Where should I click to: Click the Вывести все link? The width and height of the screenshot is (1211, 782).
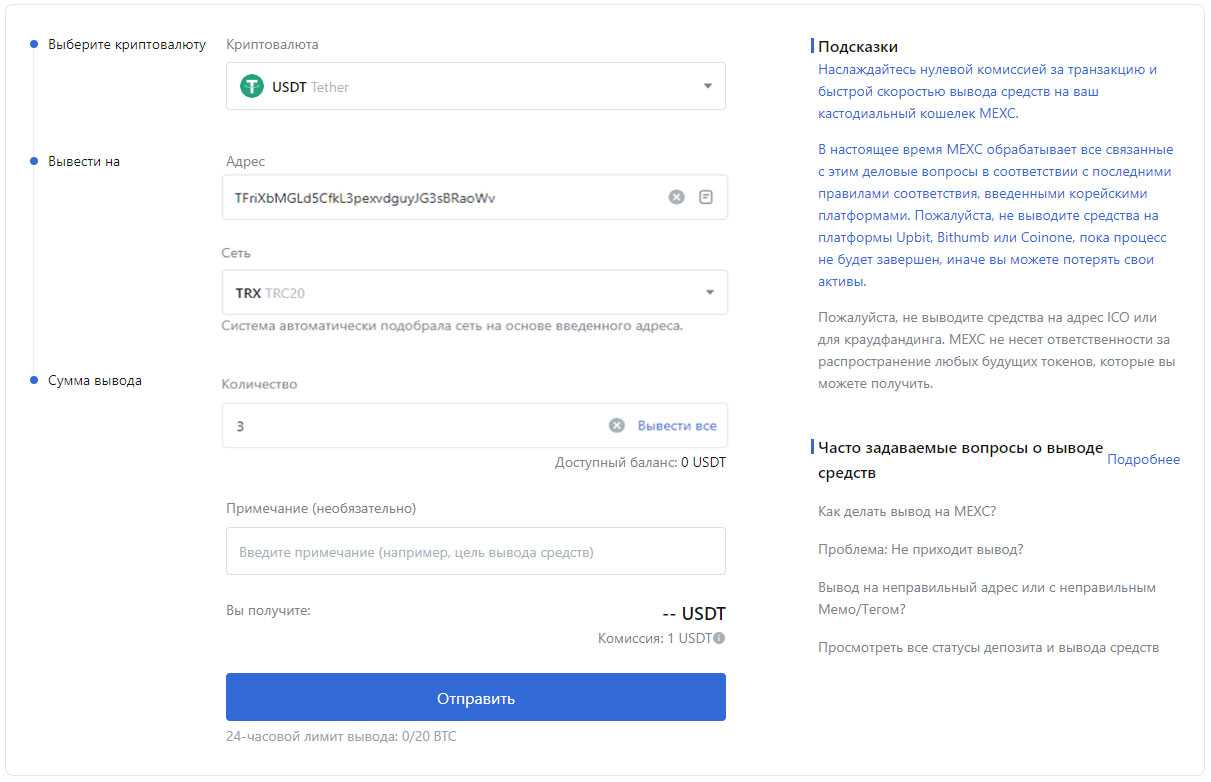point(677,426)
